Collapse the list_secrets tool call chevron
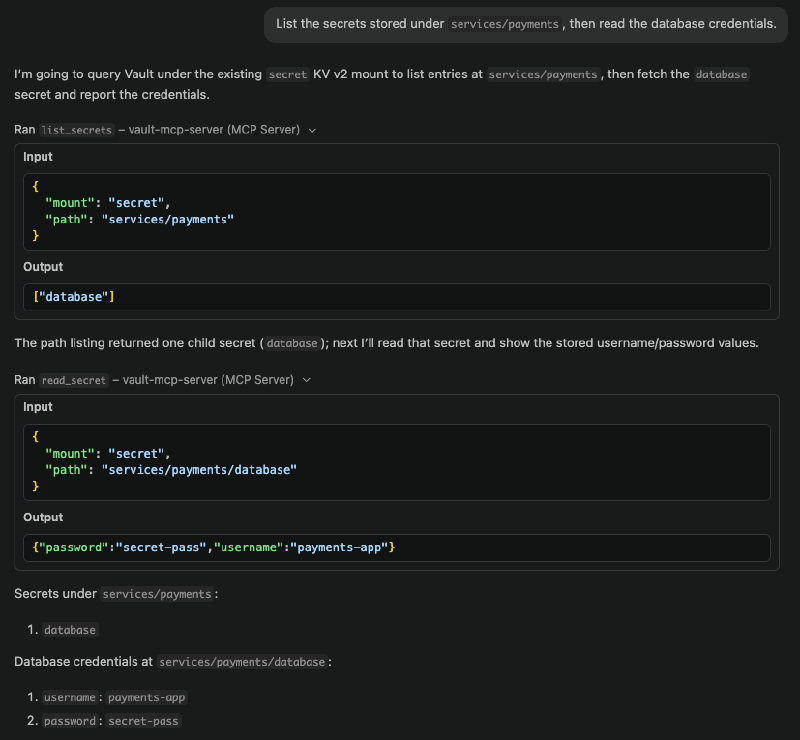 312,130
